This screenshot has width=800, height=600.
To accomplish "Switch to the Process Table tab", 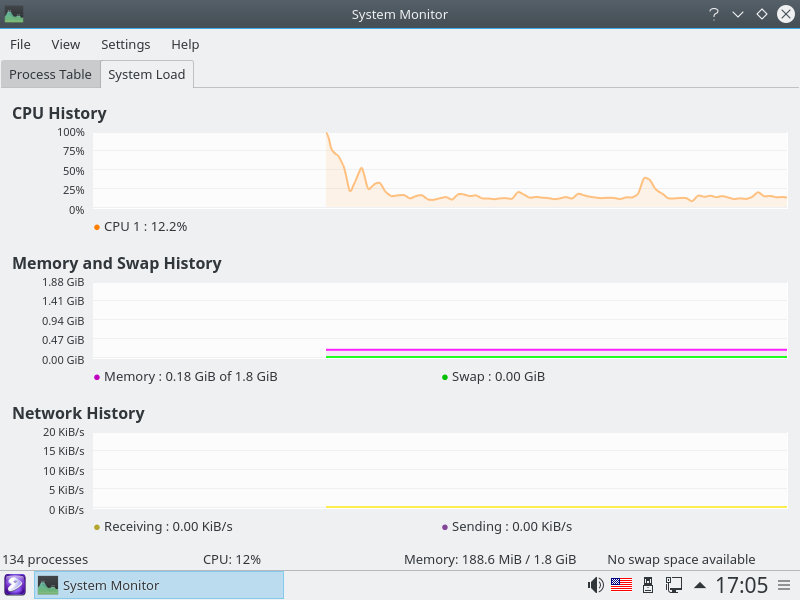I will (x=50, y=75).
